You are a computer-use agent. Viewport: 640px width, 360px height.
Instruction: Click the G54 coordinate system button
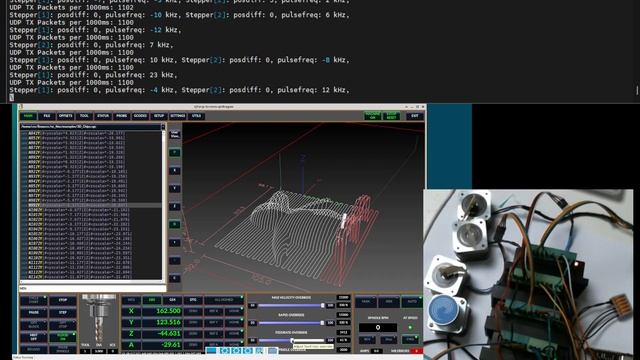coord(172,300)
